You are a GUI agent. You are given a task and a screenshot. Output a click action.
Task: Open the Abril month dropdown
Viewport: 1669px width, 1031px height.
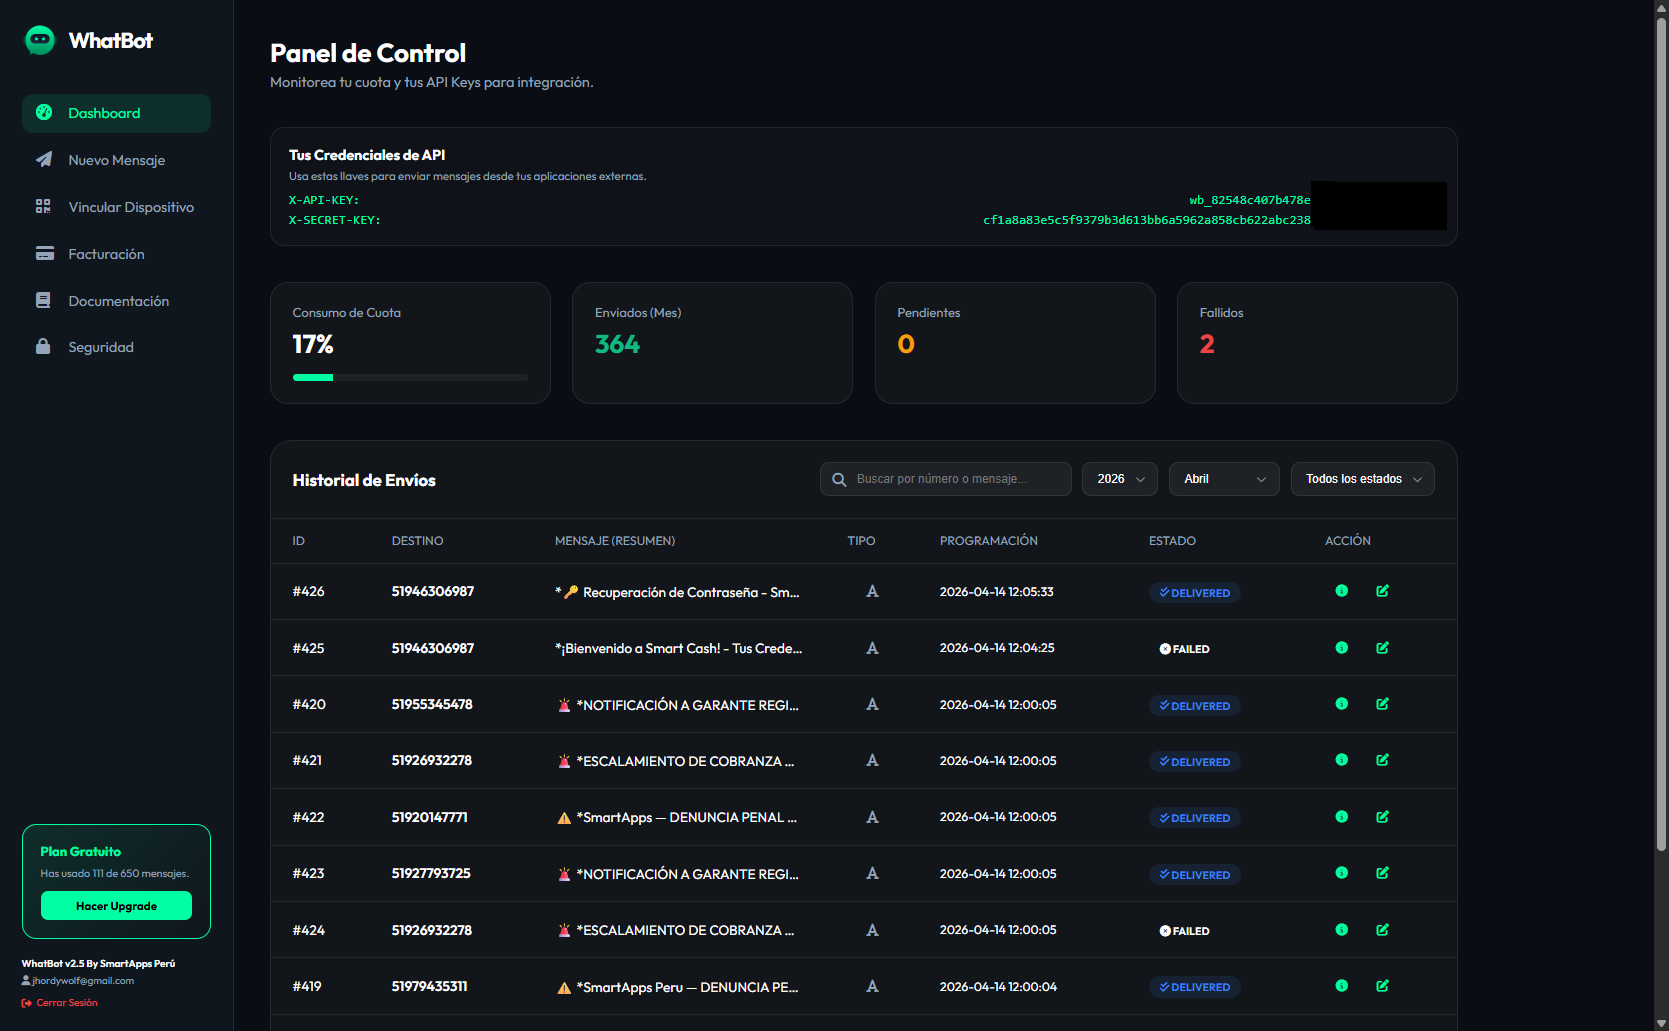(1224, 479)
